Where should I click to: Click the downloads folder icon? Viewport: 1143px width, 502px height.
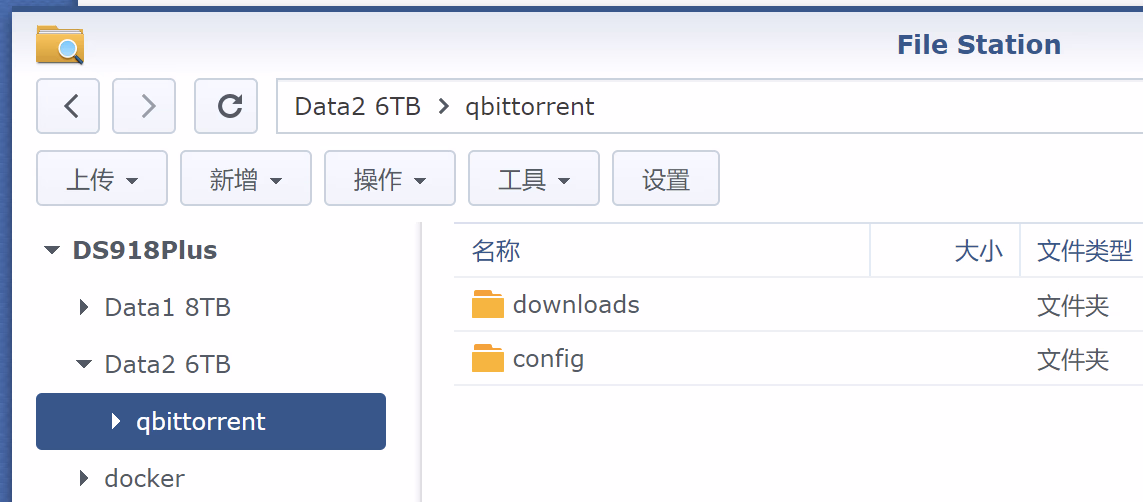[488, 304]
